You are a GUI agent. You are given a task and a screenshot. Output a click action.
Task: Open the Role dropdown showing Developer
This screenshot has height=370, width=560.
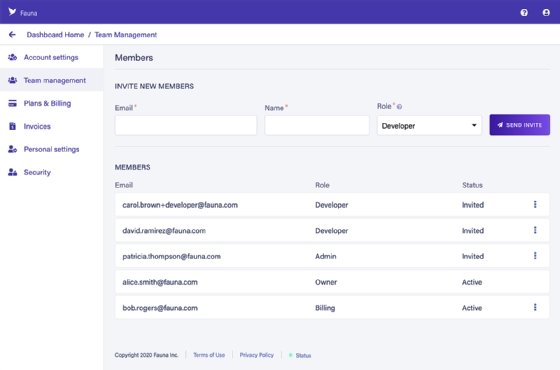[x=429, y=125]
